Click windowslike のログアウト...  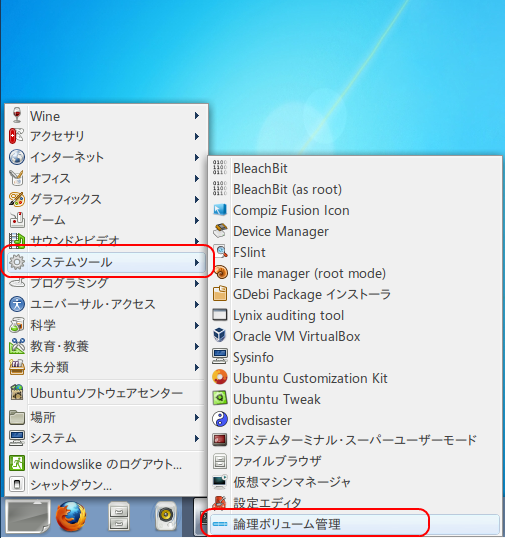(x=106, y=464)
